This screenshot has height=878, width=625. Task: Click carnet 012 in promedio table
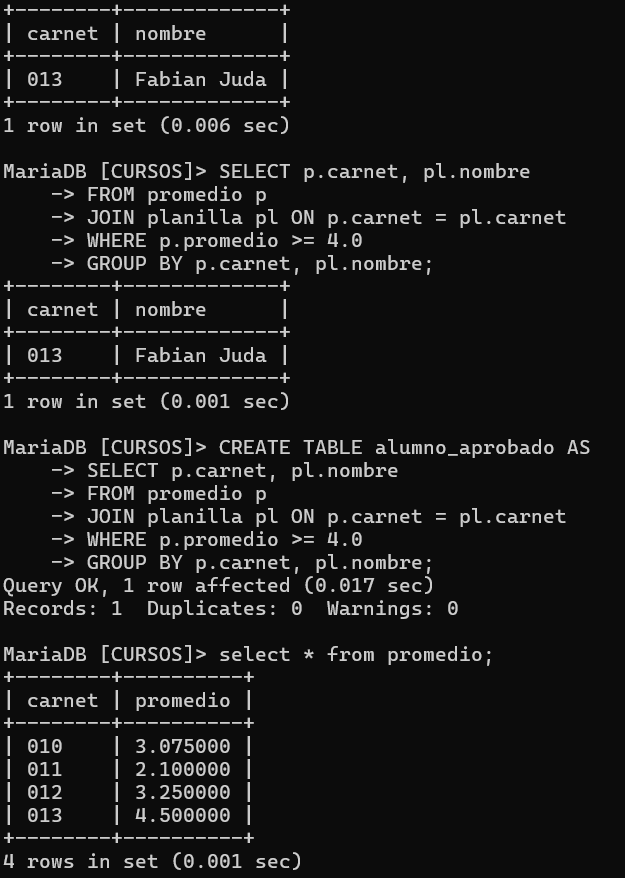pyautogui.click(x=44, y=792)
